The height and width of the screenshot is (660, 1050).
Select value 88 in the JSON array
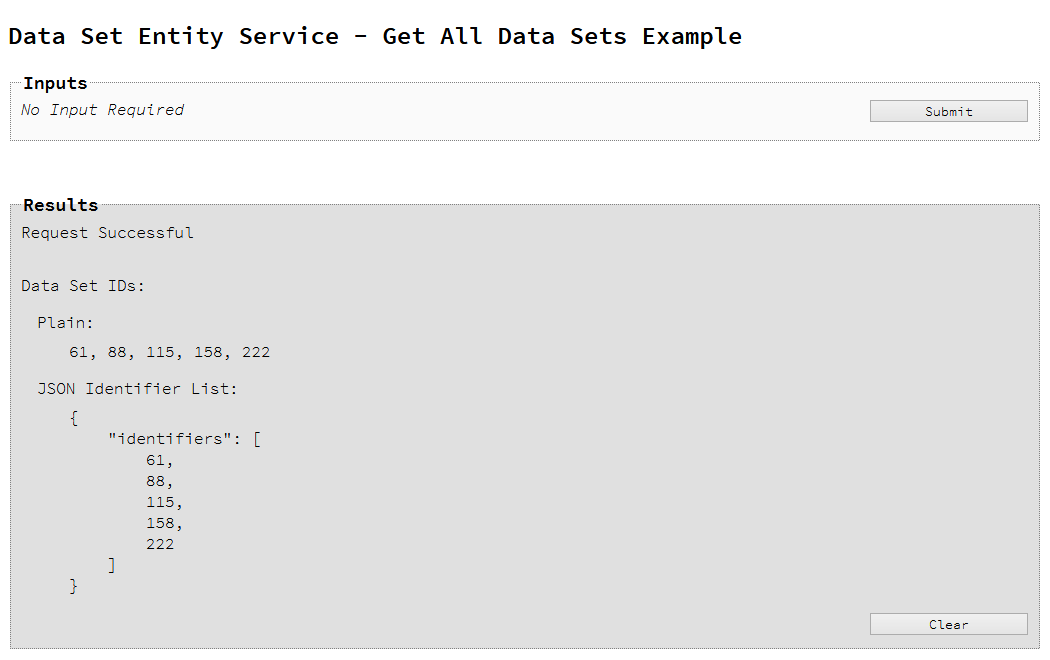(x=156, y=482)
